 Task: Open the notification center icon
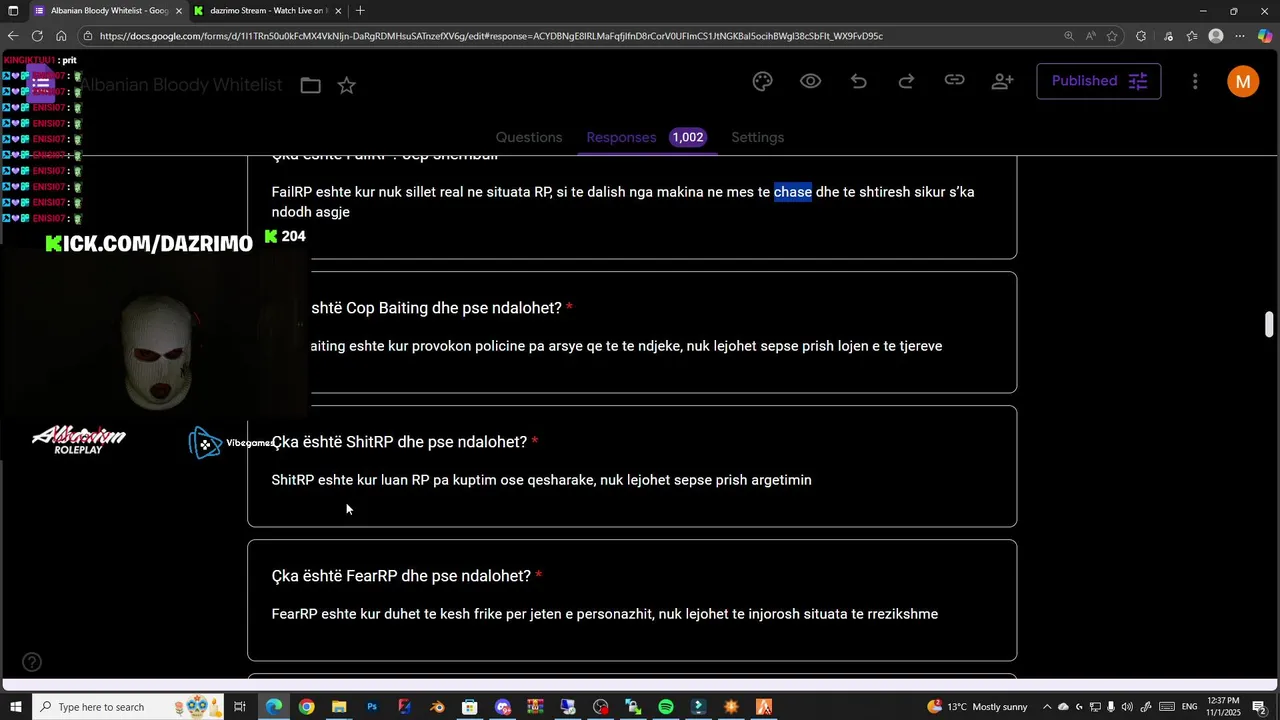tap(1259, 707)
